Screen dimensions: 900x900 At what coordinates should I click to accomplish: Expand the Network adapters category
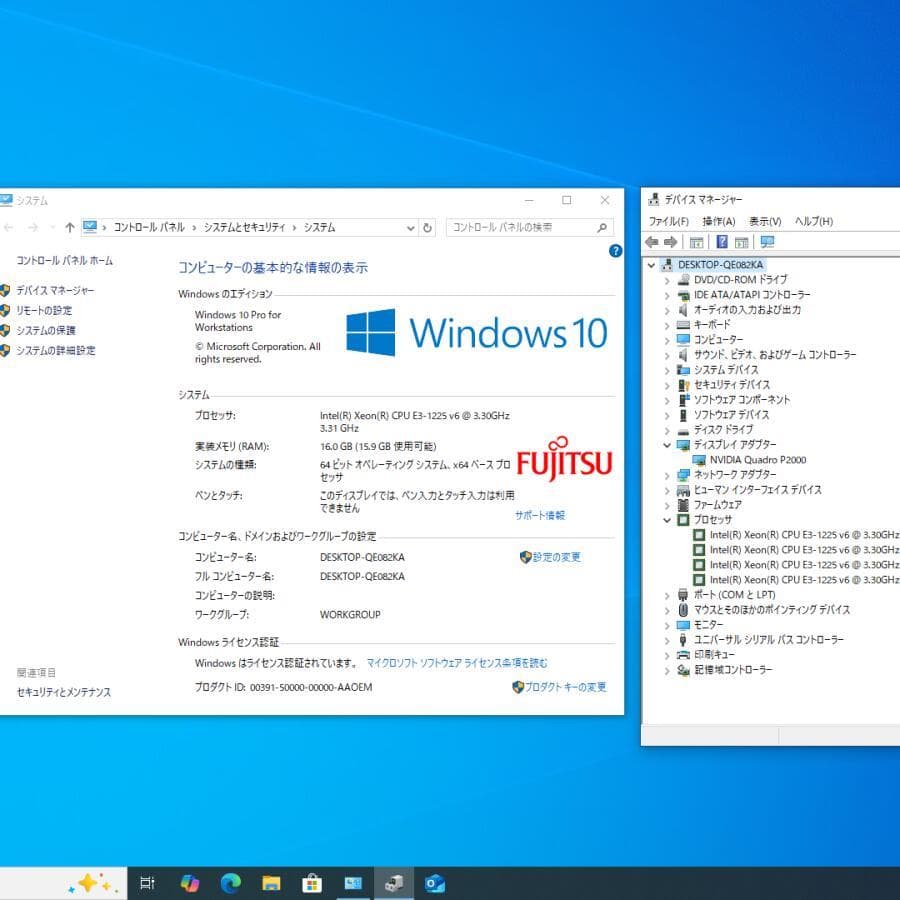[x=667, y=475]
